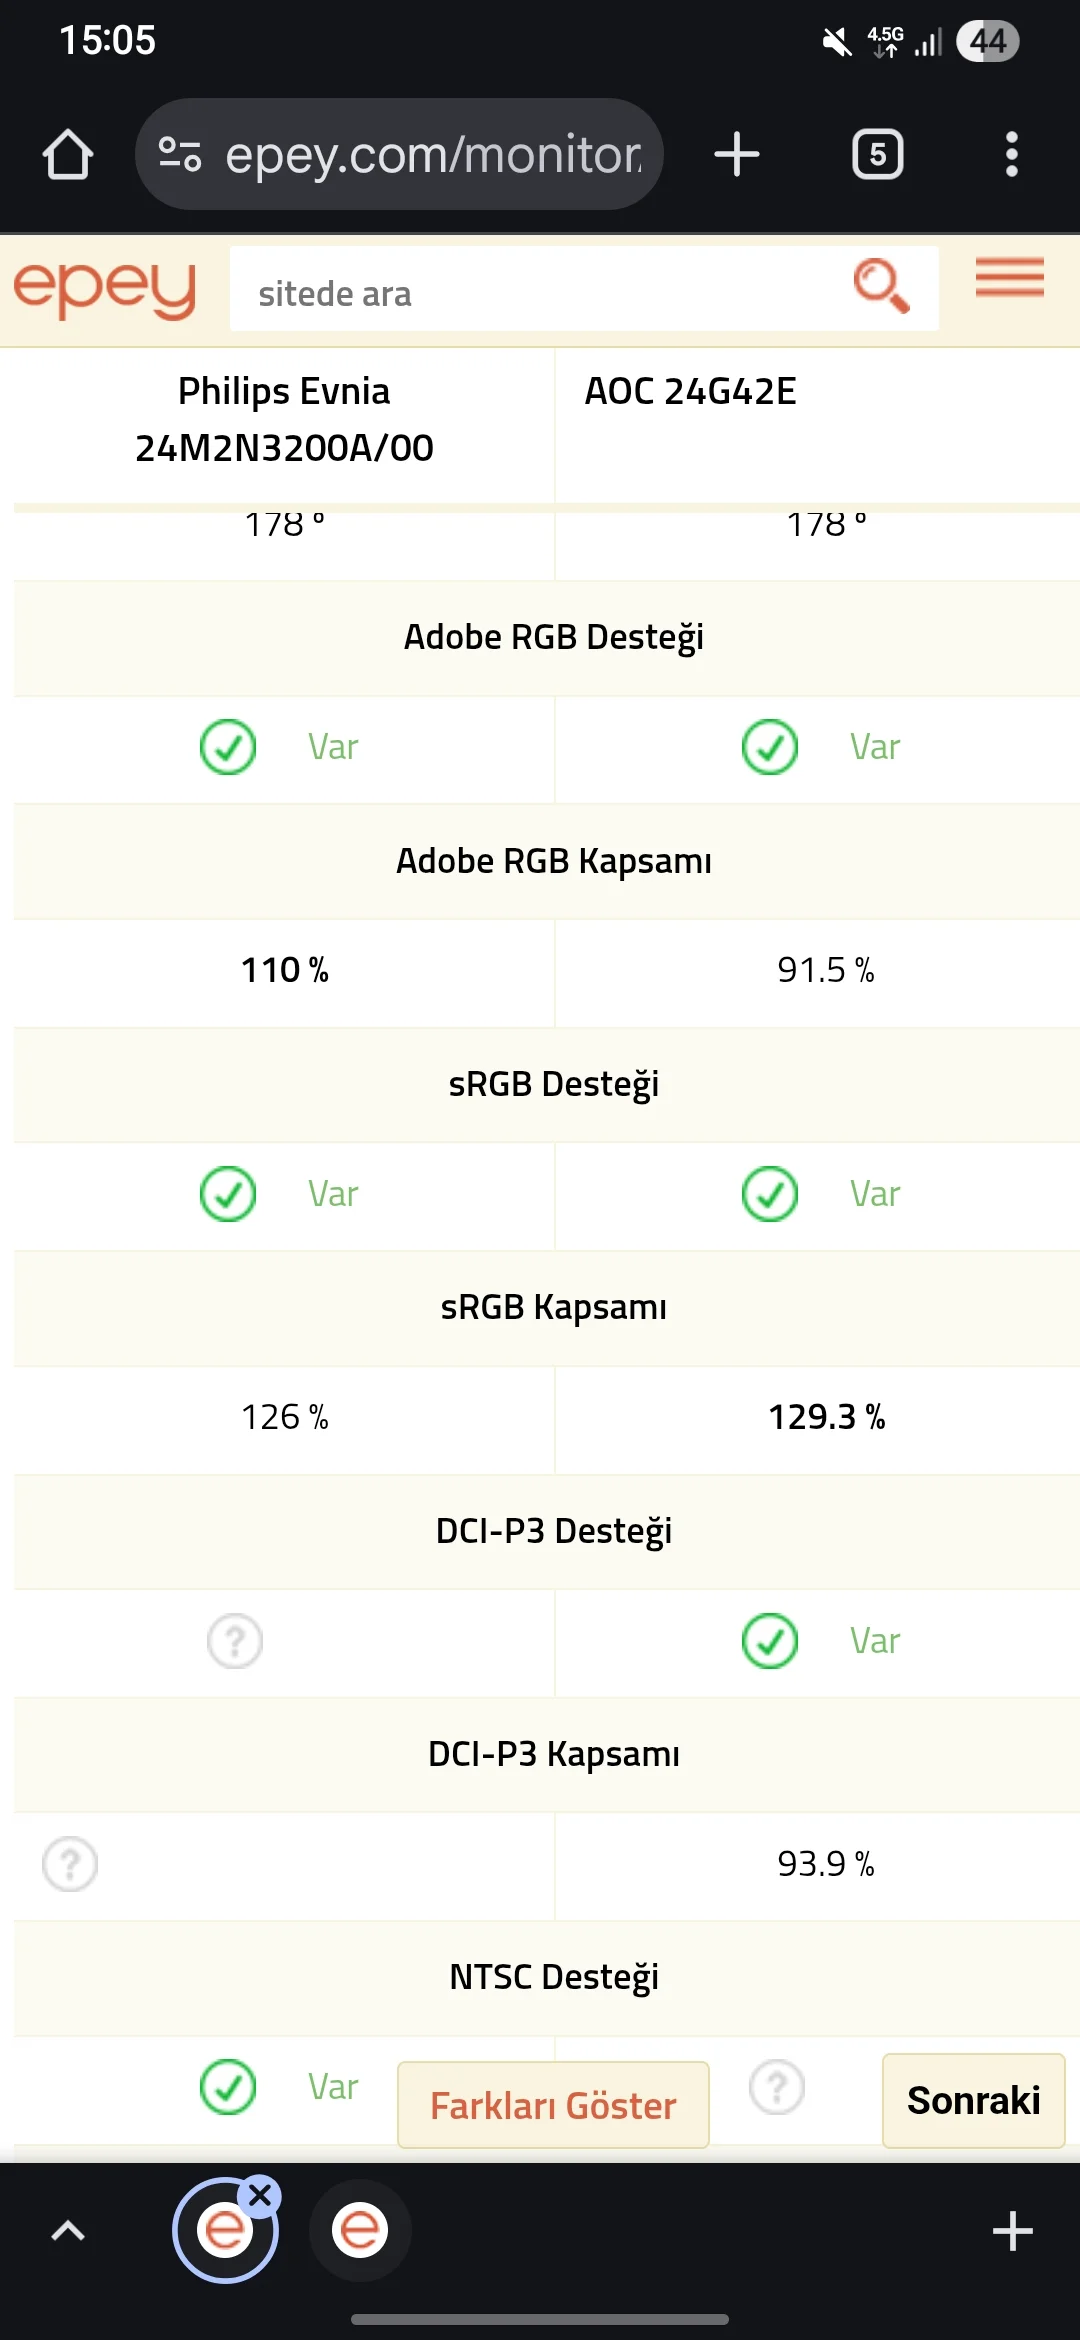
Task: Click Philips Adobe RGB Desteği checkmark
Action: (x=228, y=747)
